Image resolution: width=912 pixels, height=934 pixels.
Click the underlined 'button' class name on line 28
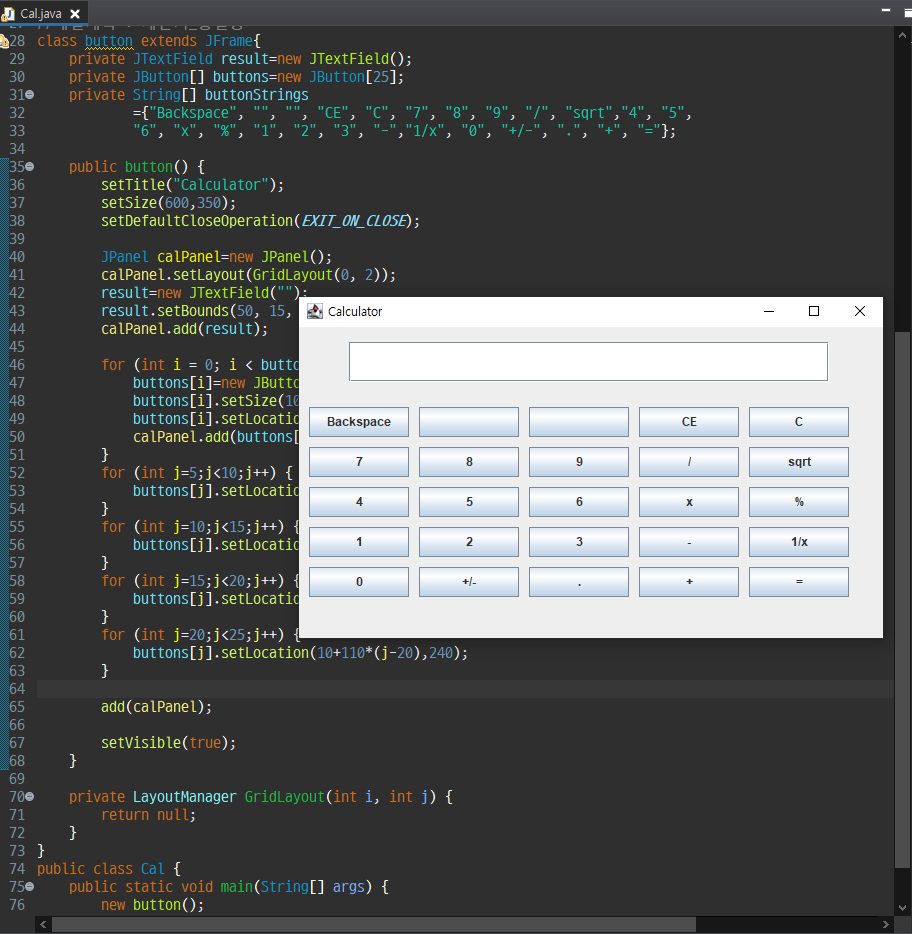(x=109, y=41)
